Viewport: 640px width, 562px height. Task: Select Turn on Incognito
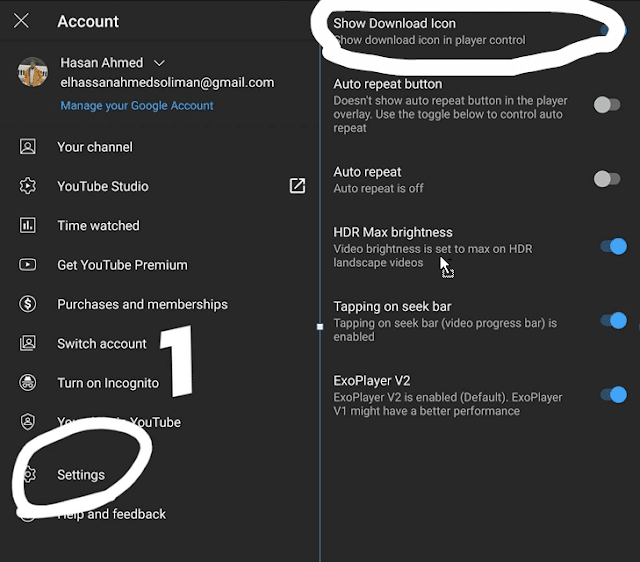point(108,383)
